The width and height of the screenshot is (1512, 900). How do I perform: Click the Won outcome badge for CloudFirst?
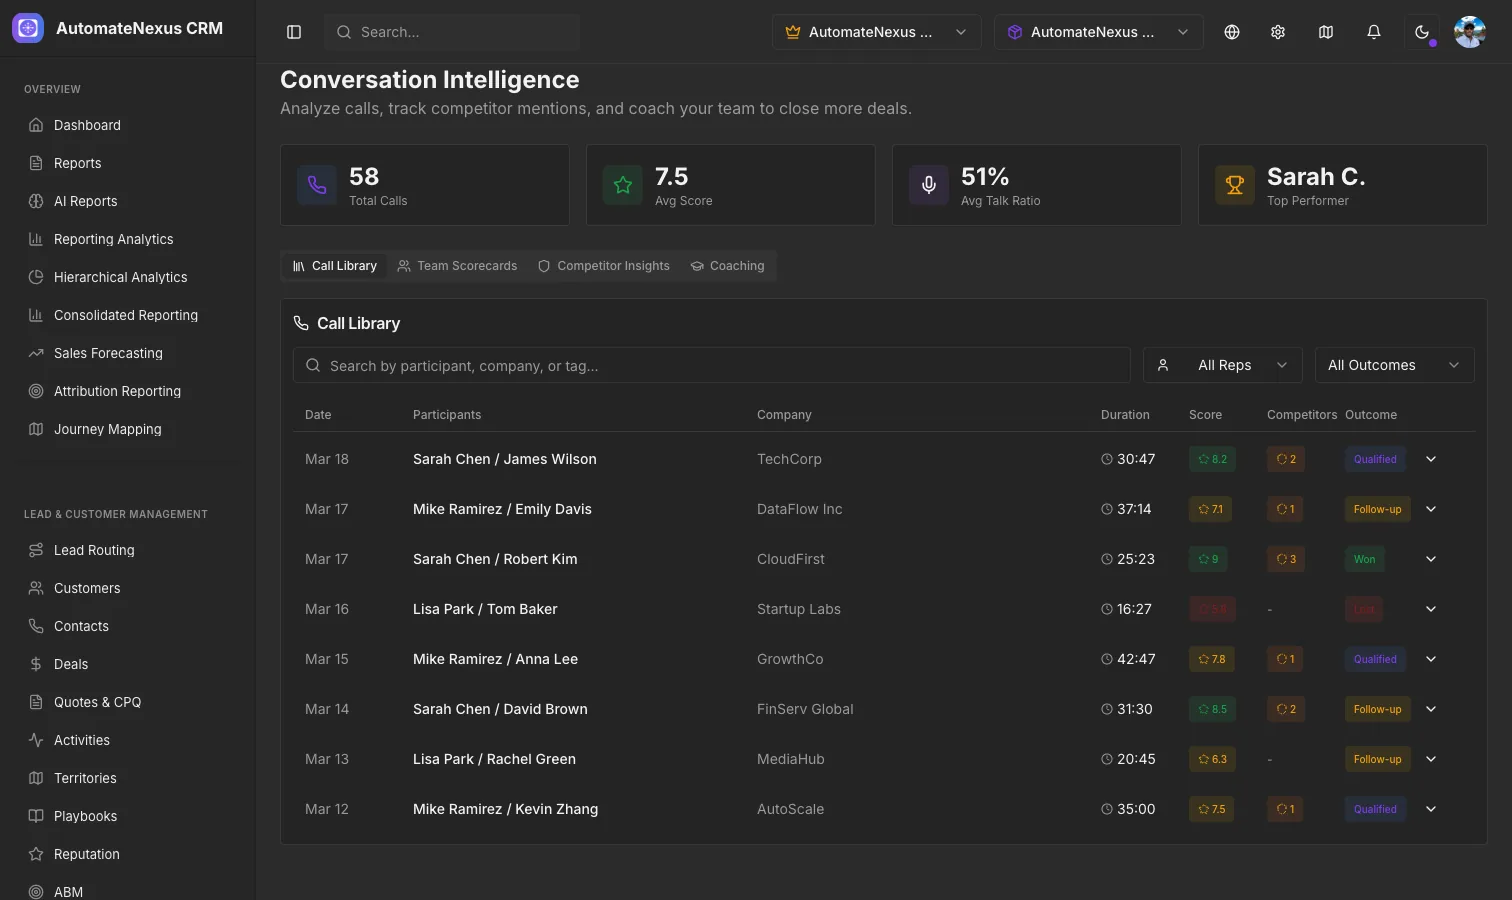tap(1364, 559)
